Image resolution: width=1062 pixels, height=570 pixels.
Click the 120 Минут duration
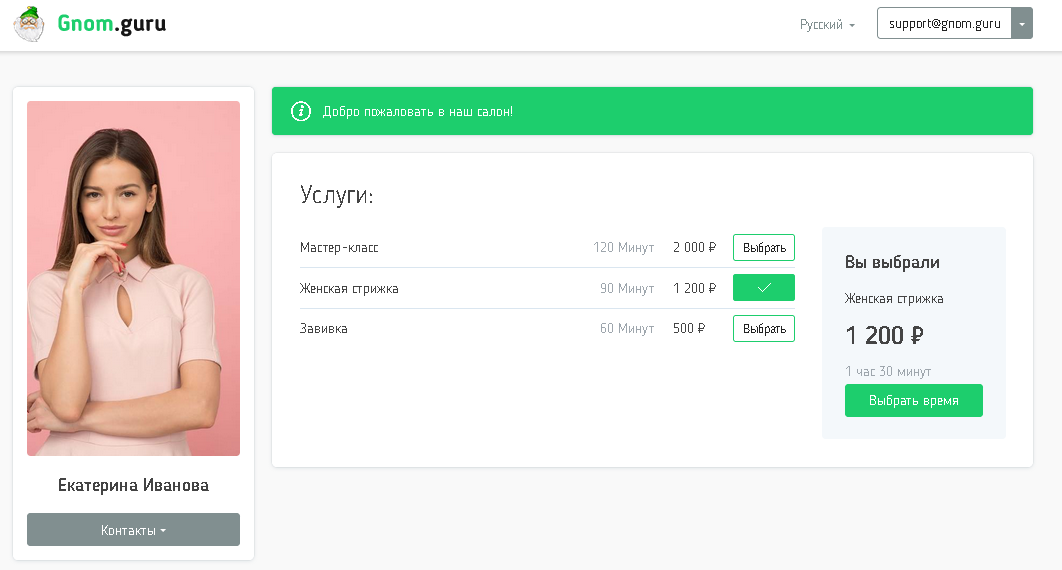coord(624,248)
